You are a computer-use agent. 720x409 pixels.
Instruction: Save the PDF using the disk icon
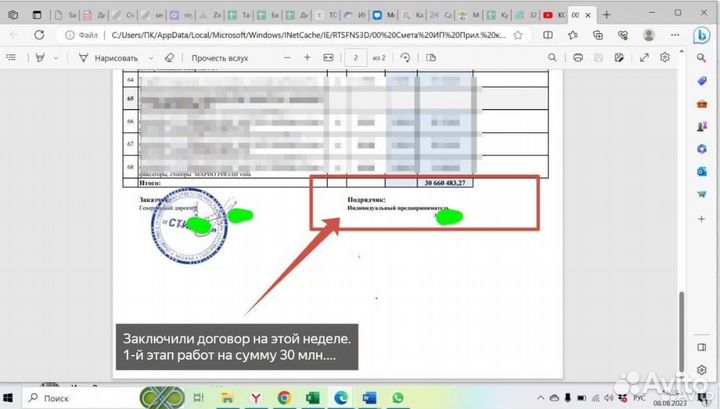(598, 57)
